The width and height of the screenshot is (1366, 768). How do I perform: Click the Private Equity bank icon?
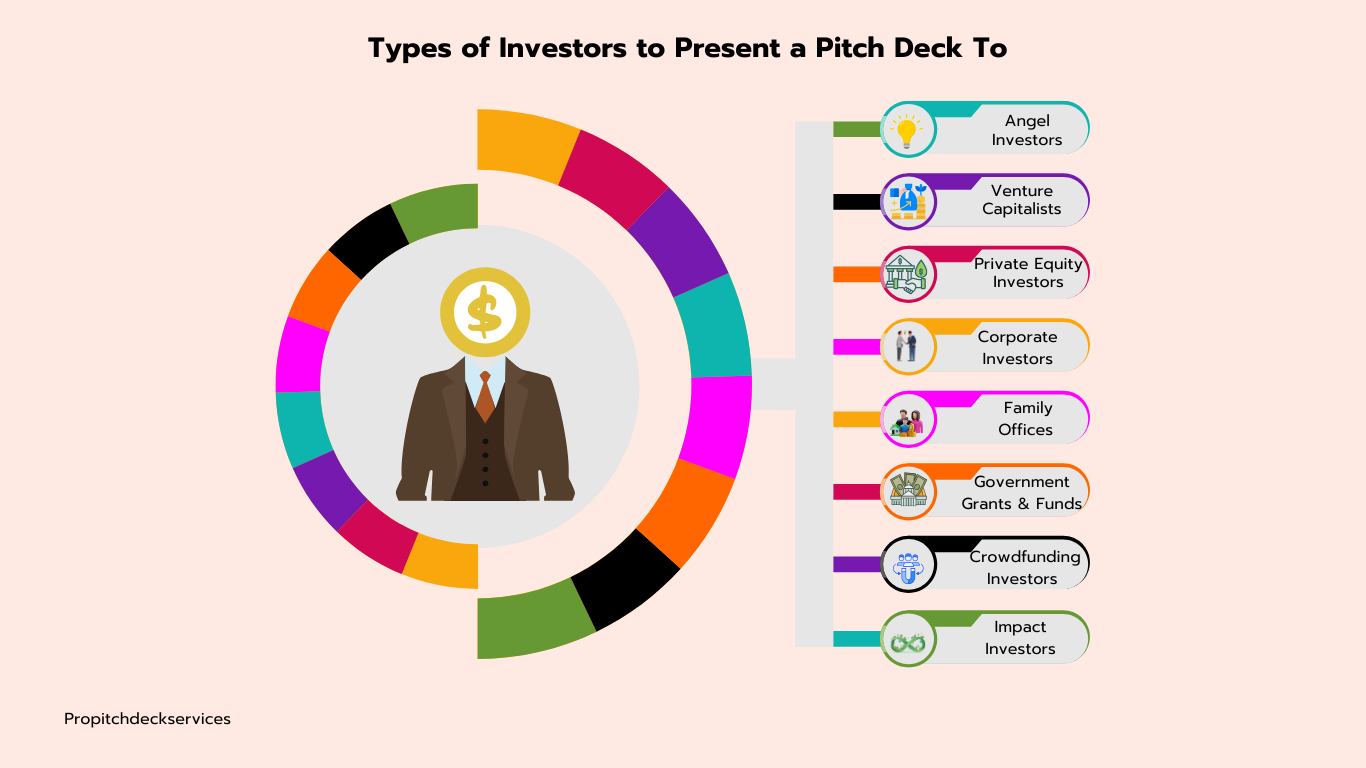pyautogui.click(x=908, y=274)
